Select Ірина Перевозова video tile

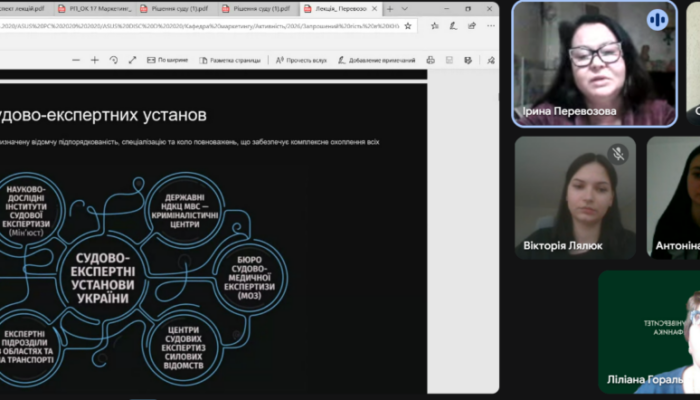(595, 63)
